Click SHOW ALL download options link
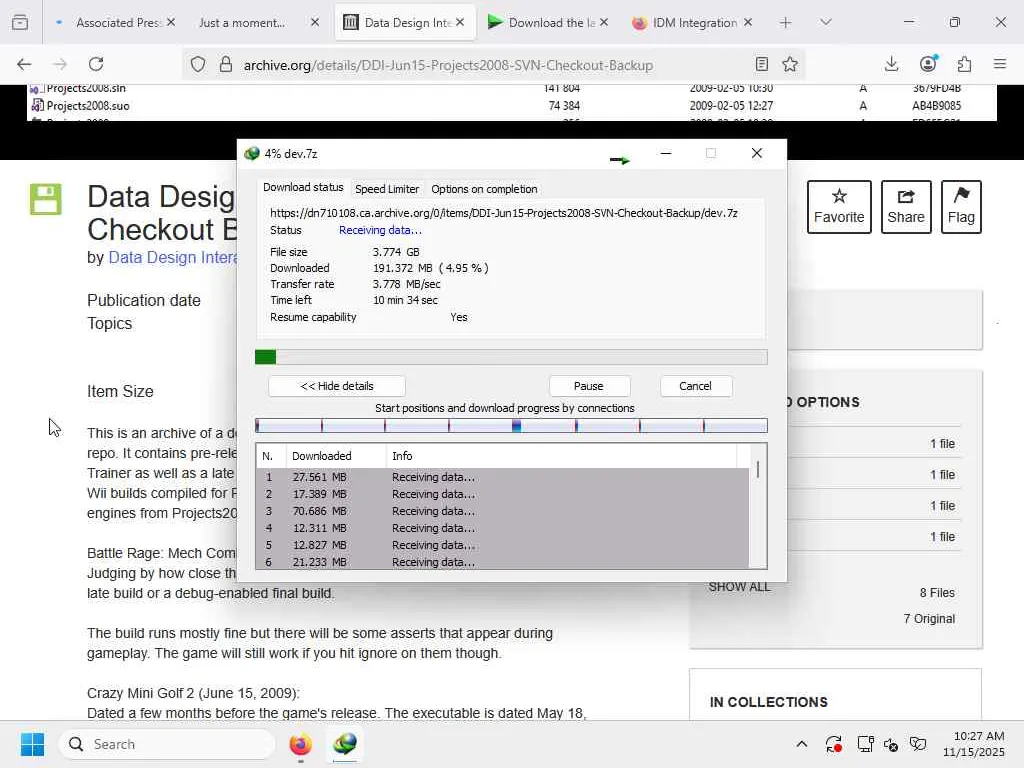Screen dimensions: 1024x768 coord(739,586)
